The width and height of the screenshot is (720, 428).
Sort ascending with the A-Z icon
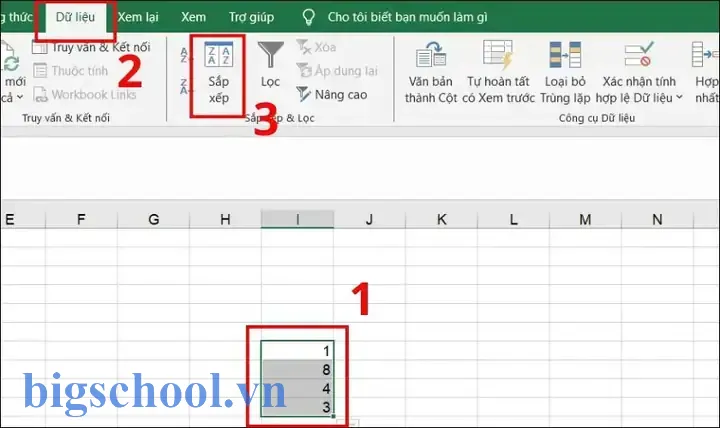[184, 55]
